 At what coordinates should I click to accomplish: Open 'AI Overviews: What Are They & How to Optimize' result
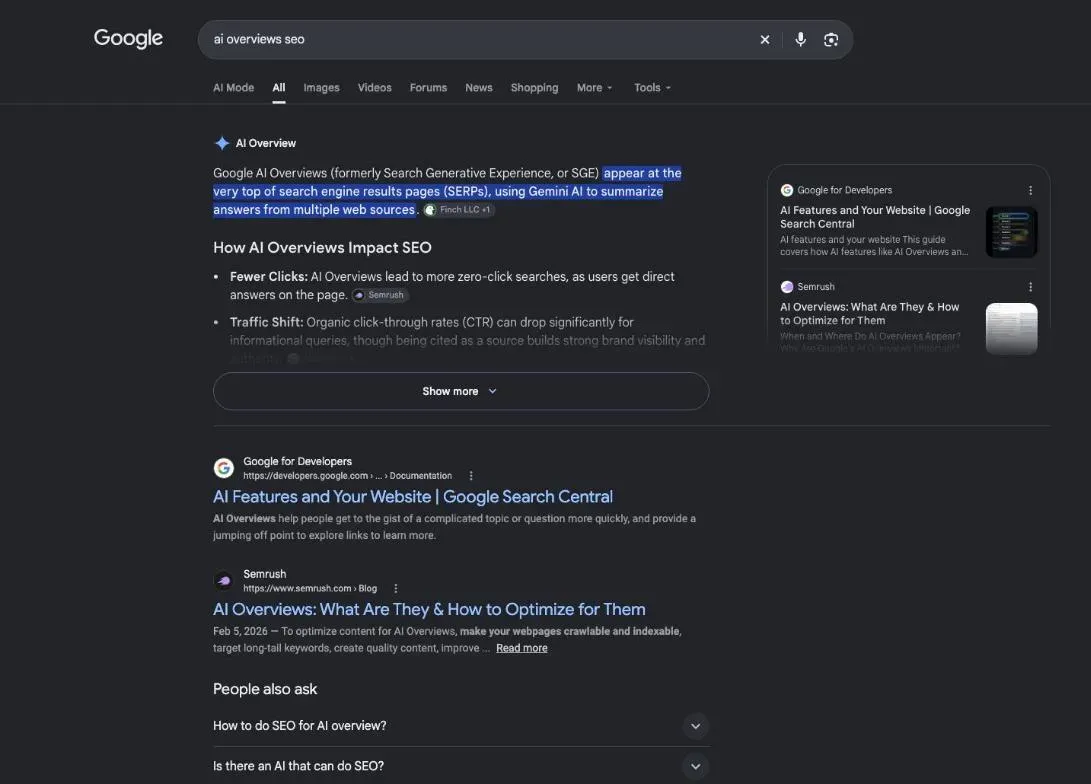pos(429,609)
